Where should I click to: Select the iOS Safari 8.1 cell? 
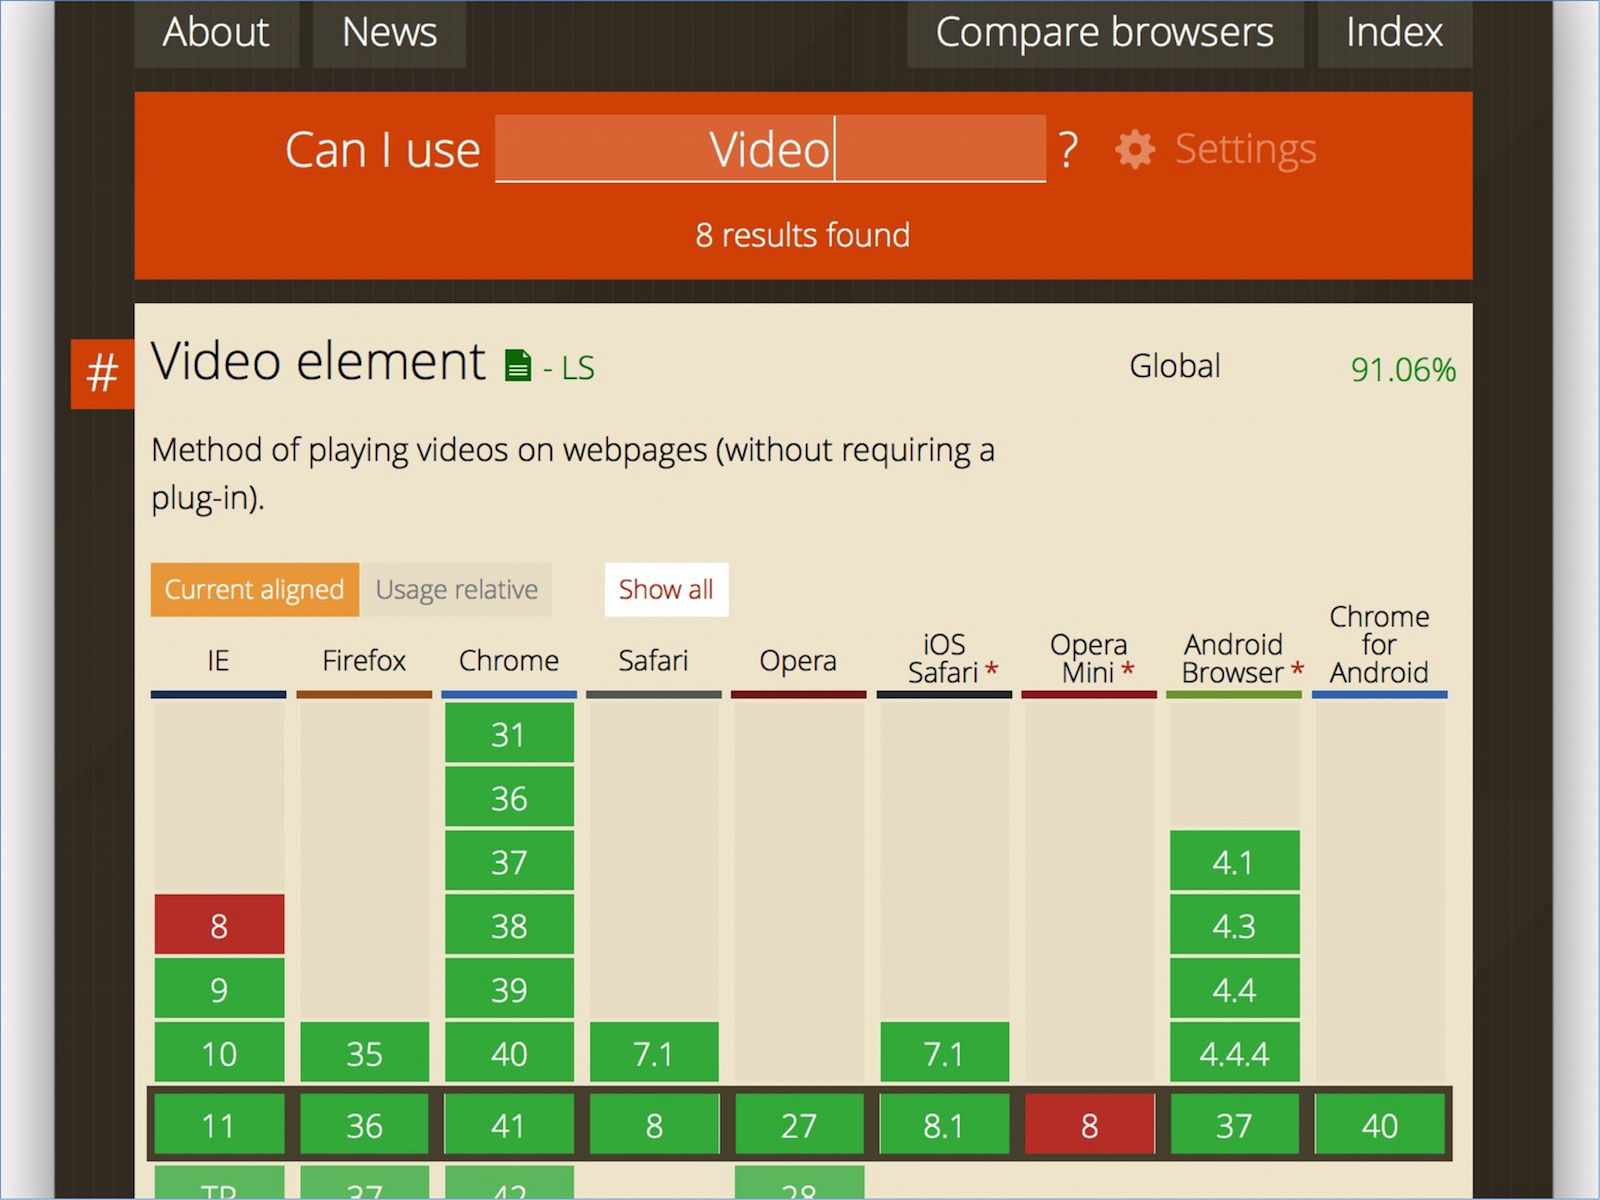[944, 1125]
